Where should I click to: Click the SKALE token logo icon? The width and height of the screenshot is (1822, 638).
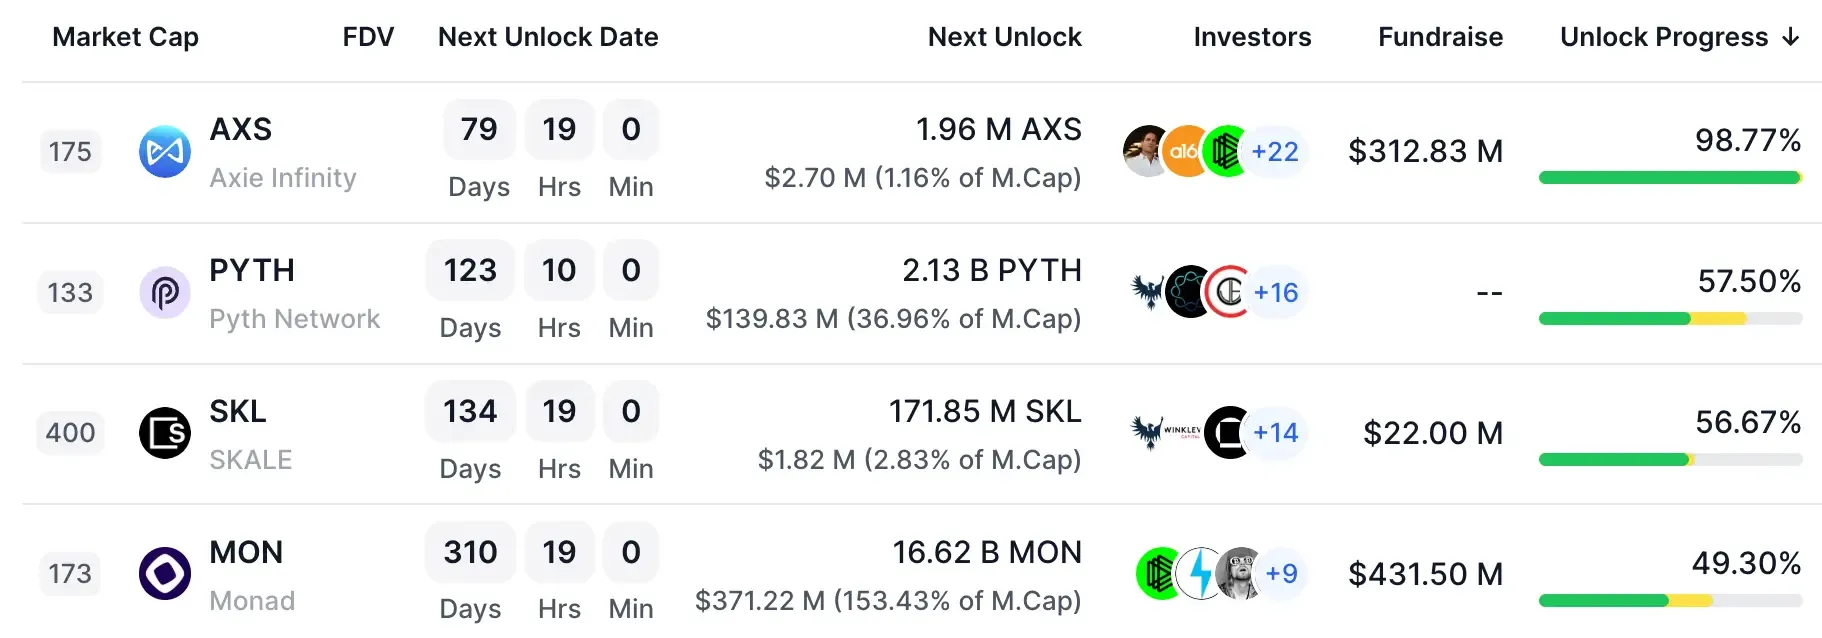[165, 433]
